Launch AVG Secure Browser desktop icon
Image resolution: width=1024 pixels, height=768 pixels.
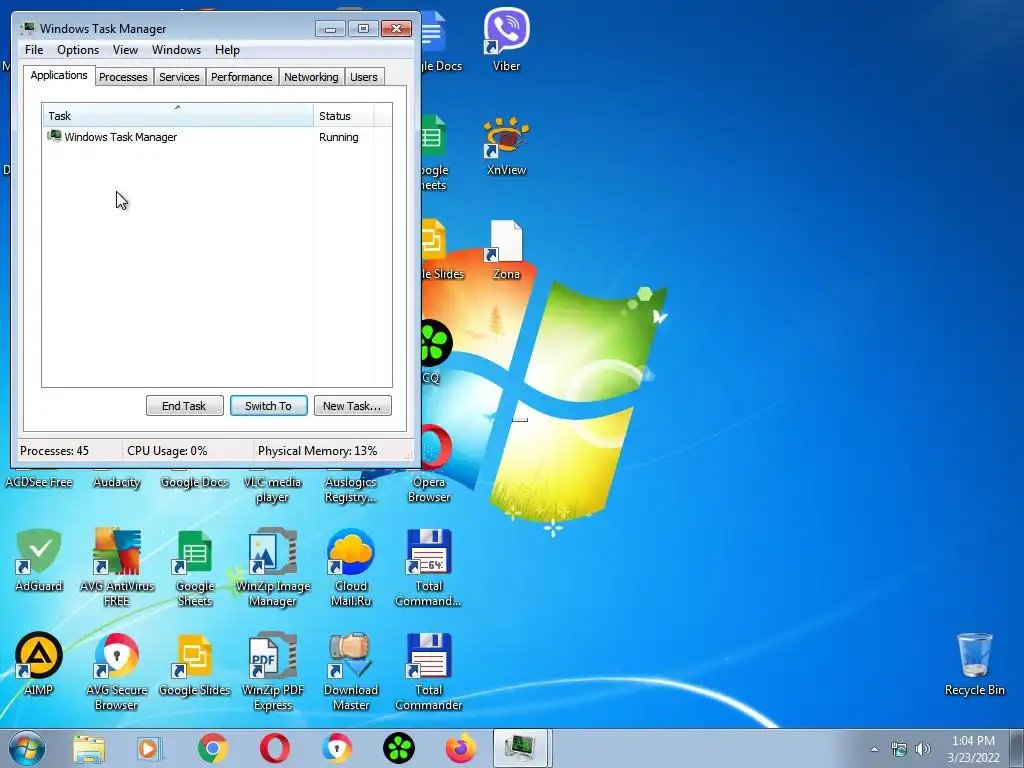coord(116,670)
